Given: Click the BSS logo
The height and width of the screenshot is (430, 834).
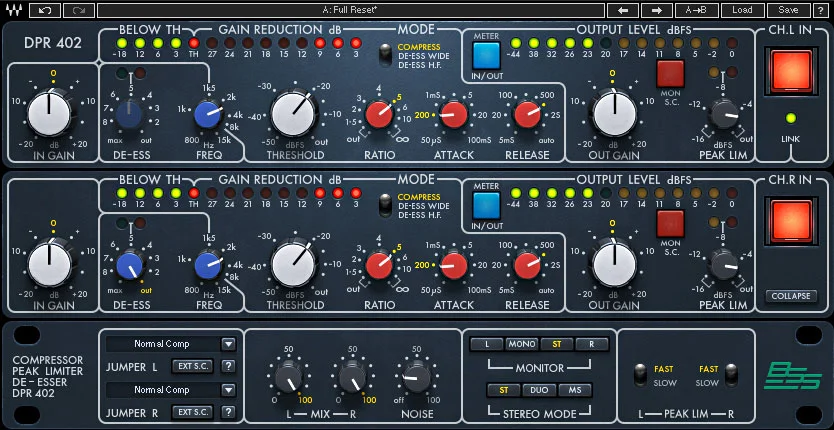Looking at the screenshot, I should click(x=791, y=376).
